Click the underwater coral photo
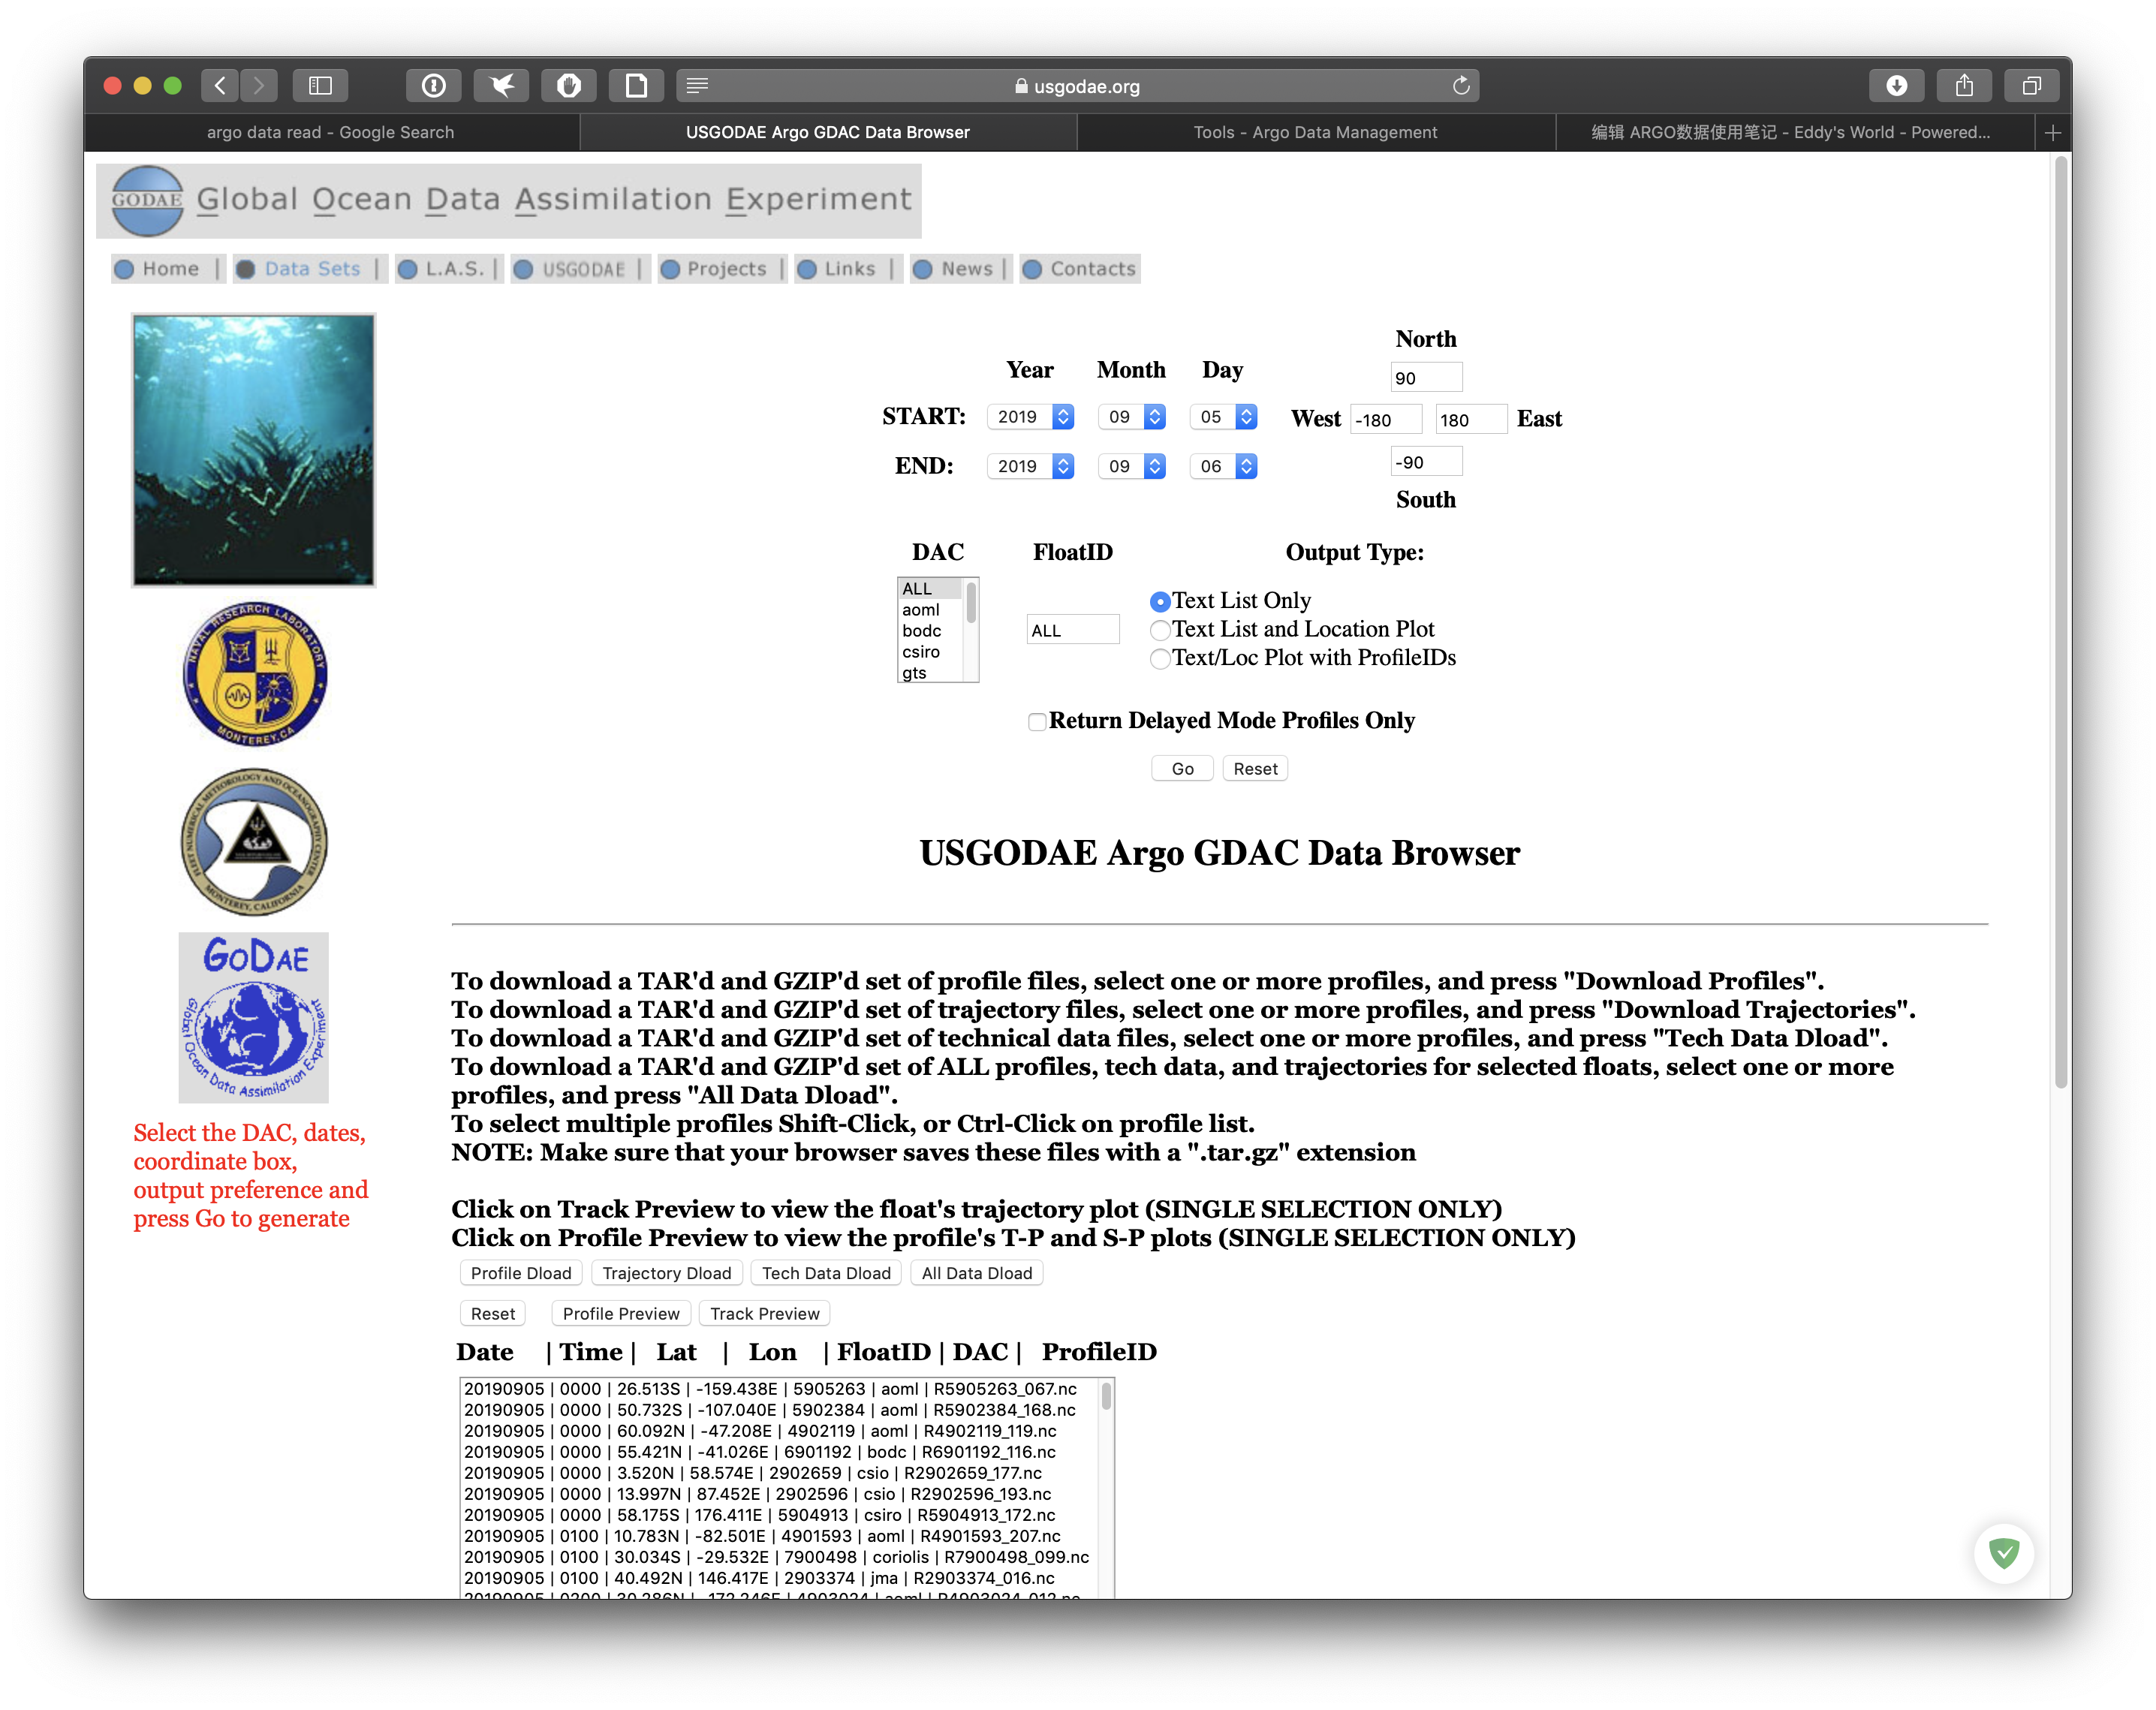 tap(254, 450)
